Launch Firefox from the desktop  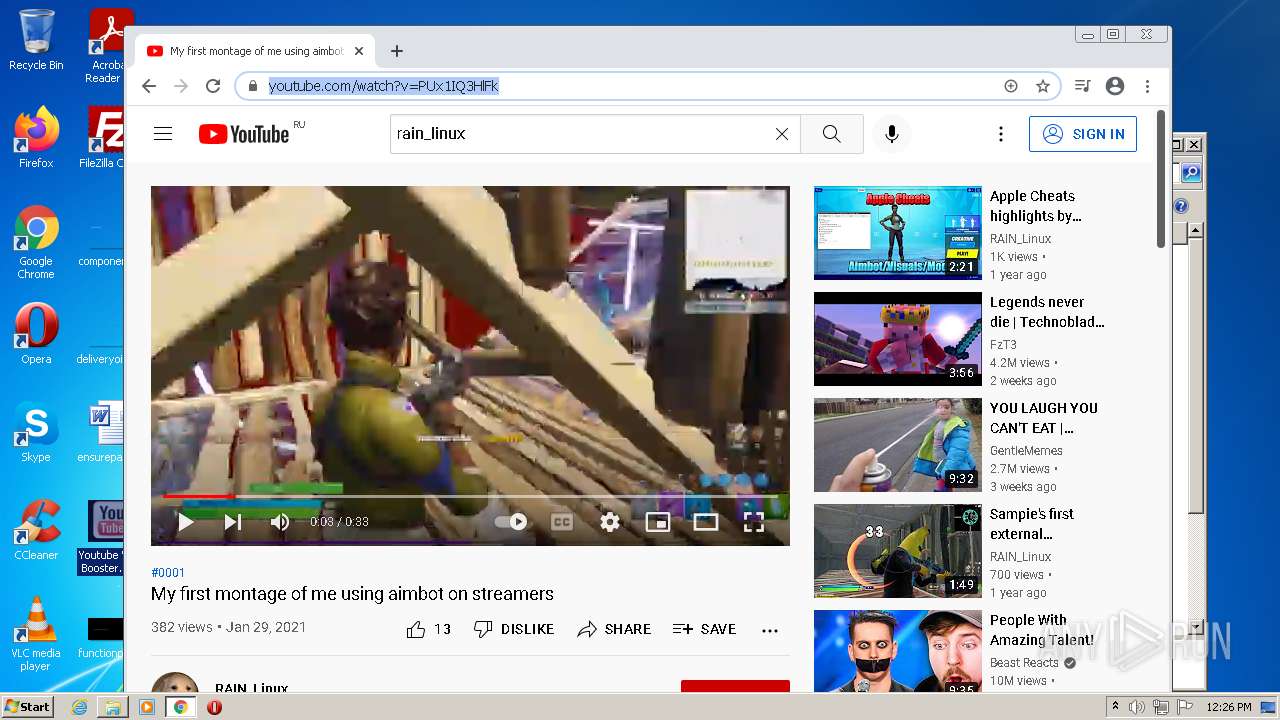(36, 137)
